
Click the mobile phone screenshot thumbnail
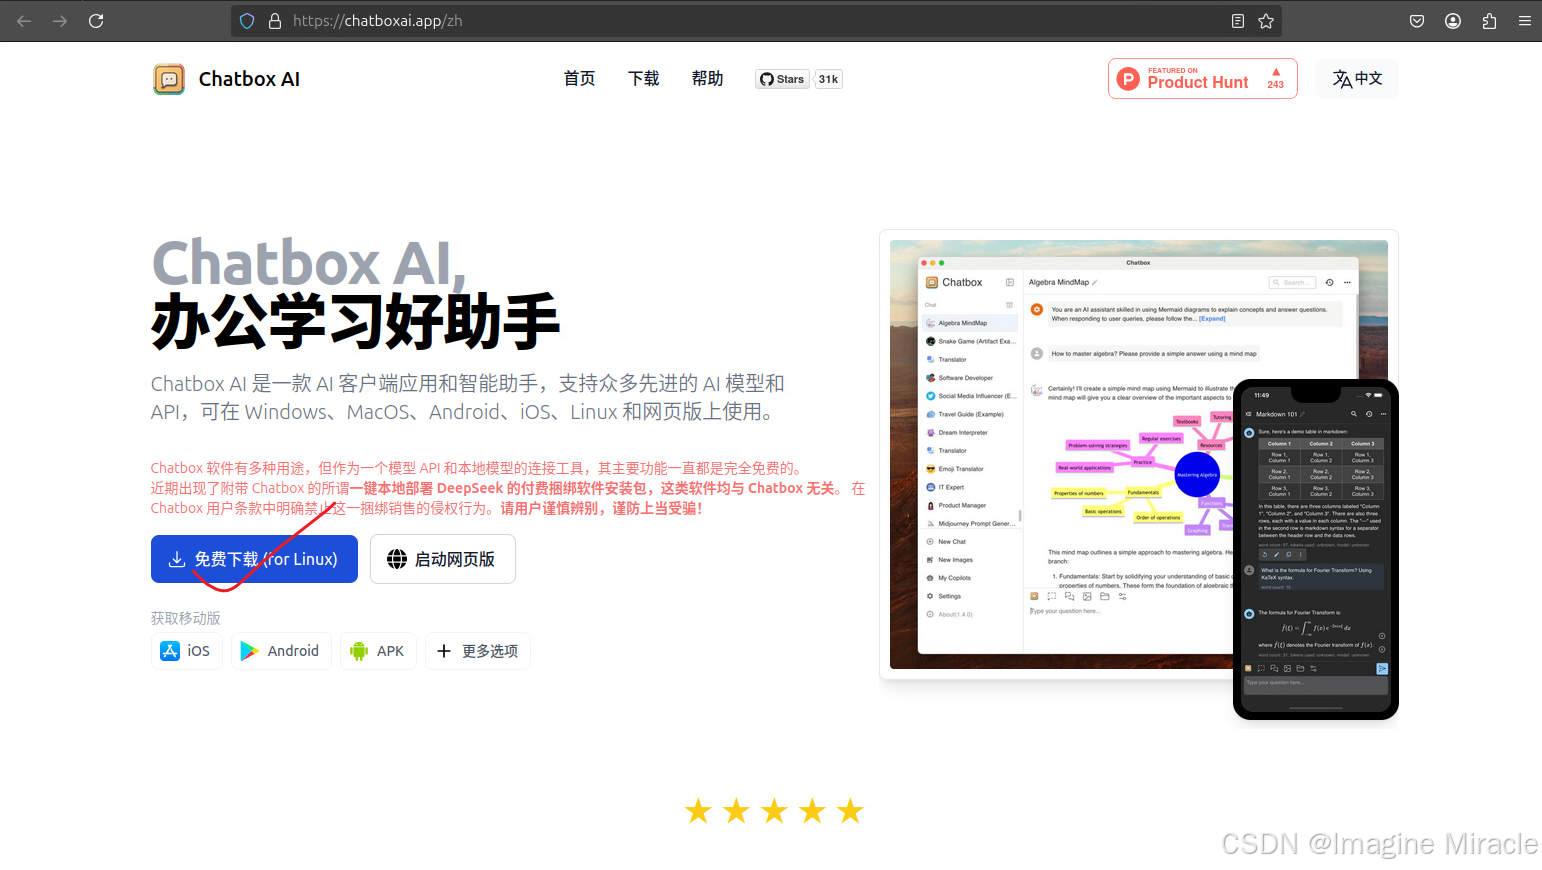1316,549
